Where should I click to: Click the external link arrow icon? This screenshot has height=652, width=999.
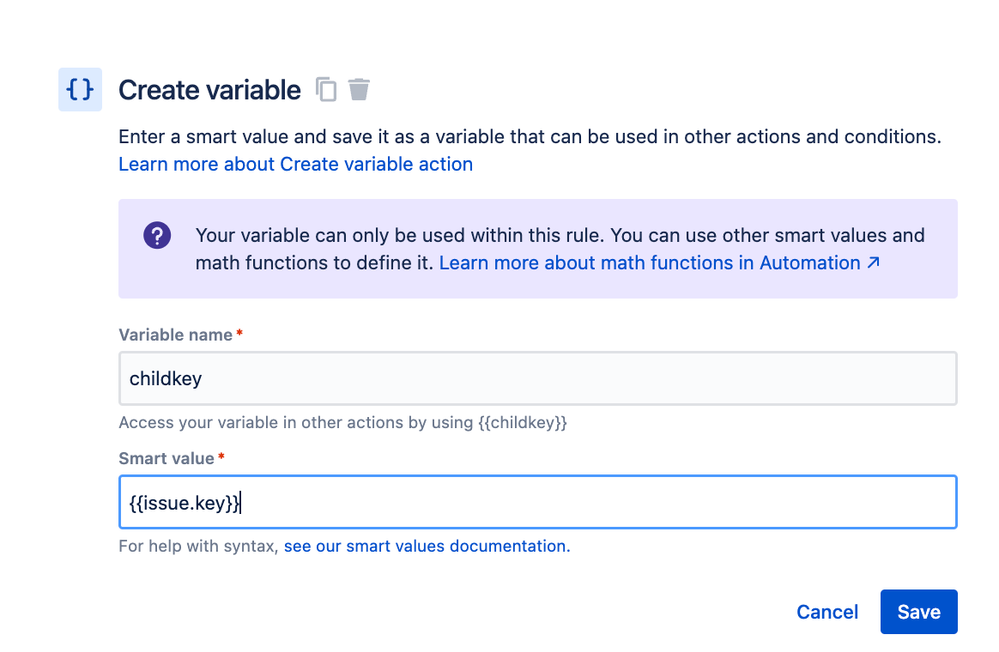873,263
